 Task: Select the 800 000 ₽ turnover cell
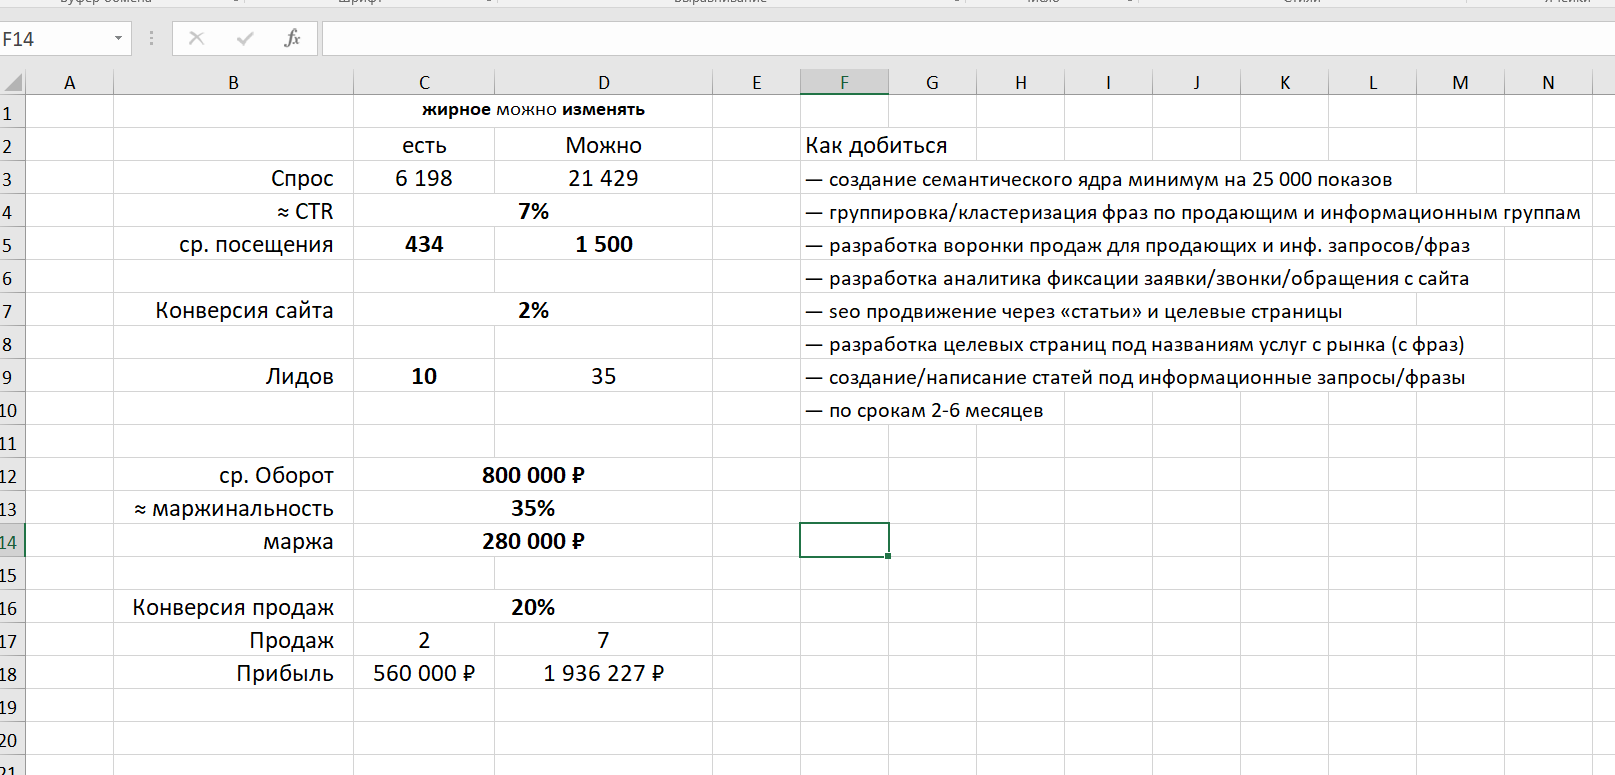(x=532, y=475)
